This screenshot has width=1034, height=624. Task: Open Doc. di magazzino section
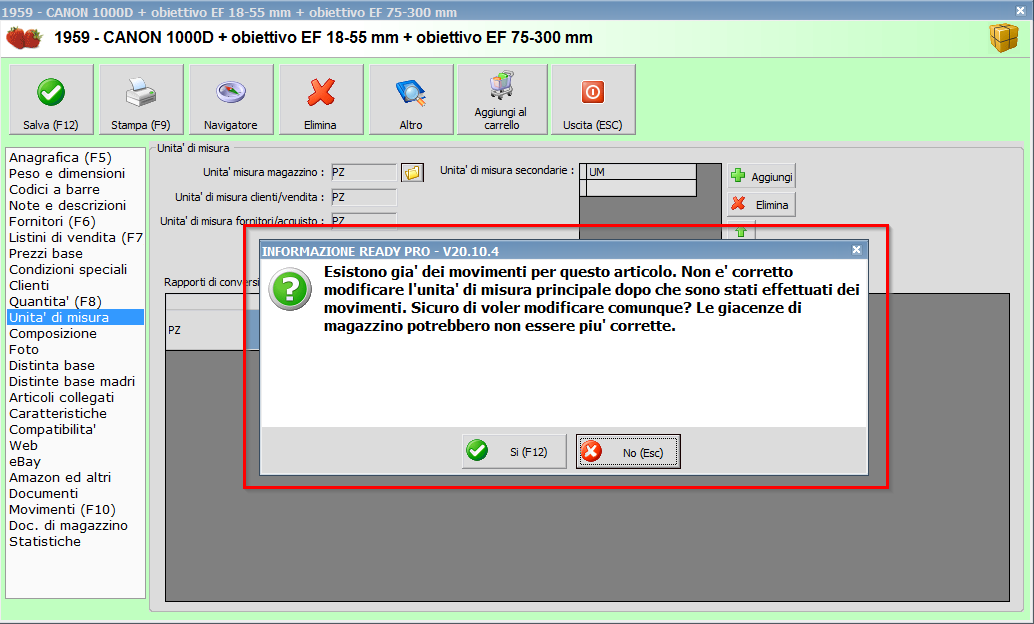68,525
